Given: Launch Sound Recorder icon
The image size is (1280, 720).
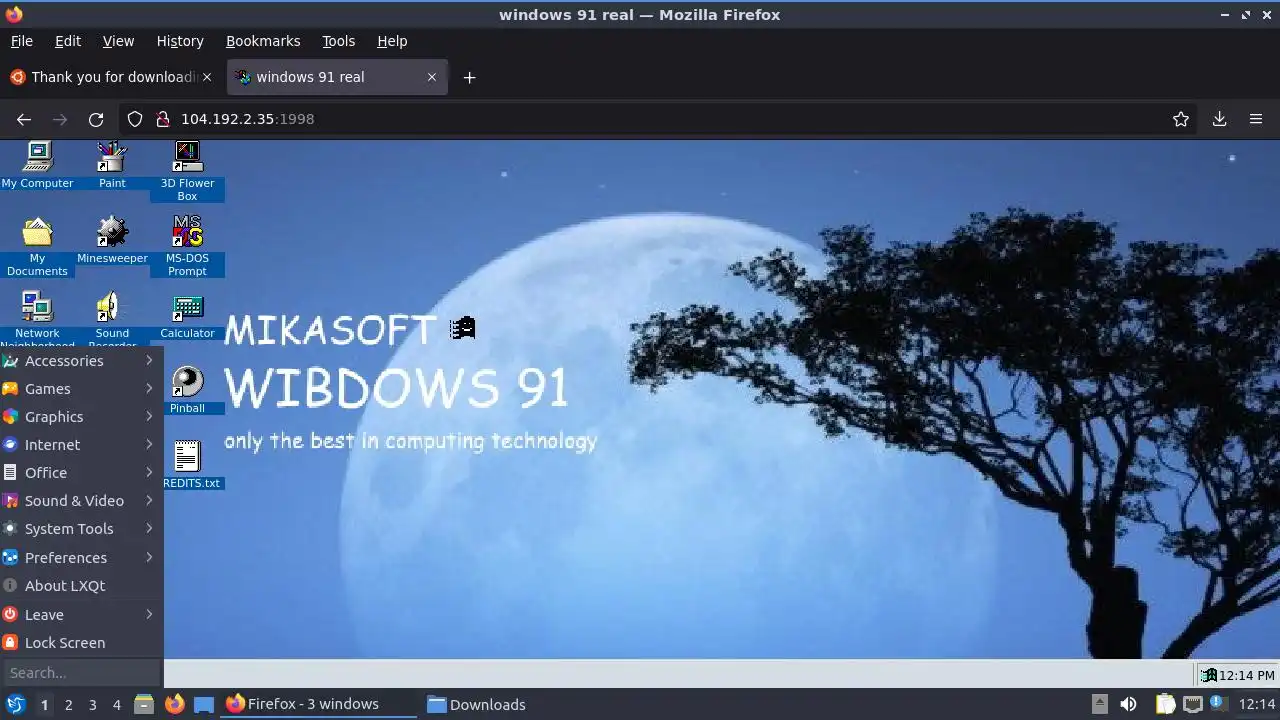Looking at the screenshot, I should [x=112, y=318].
